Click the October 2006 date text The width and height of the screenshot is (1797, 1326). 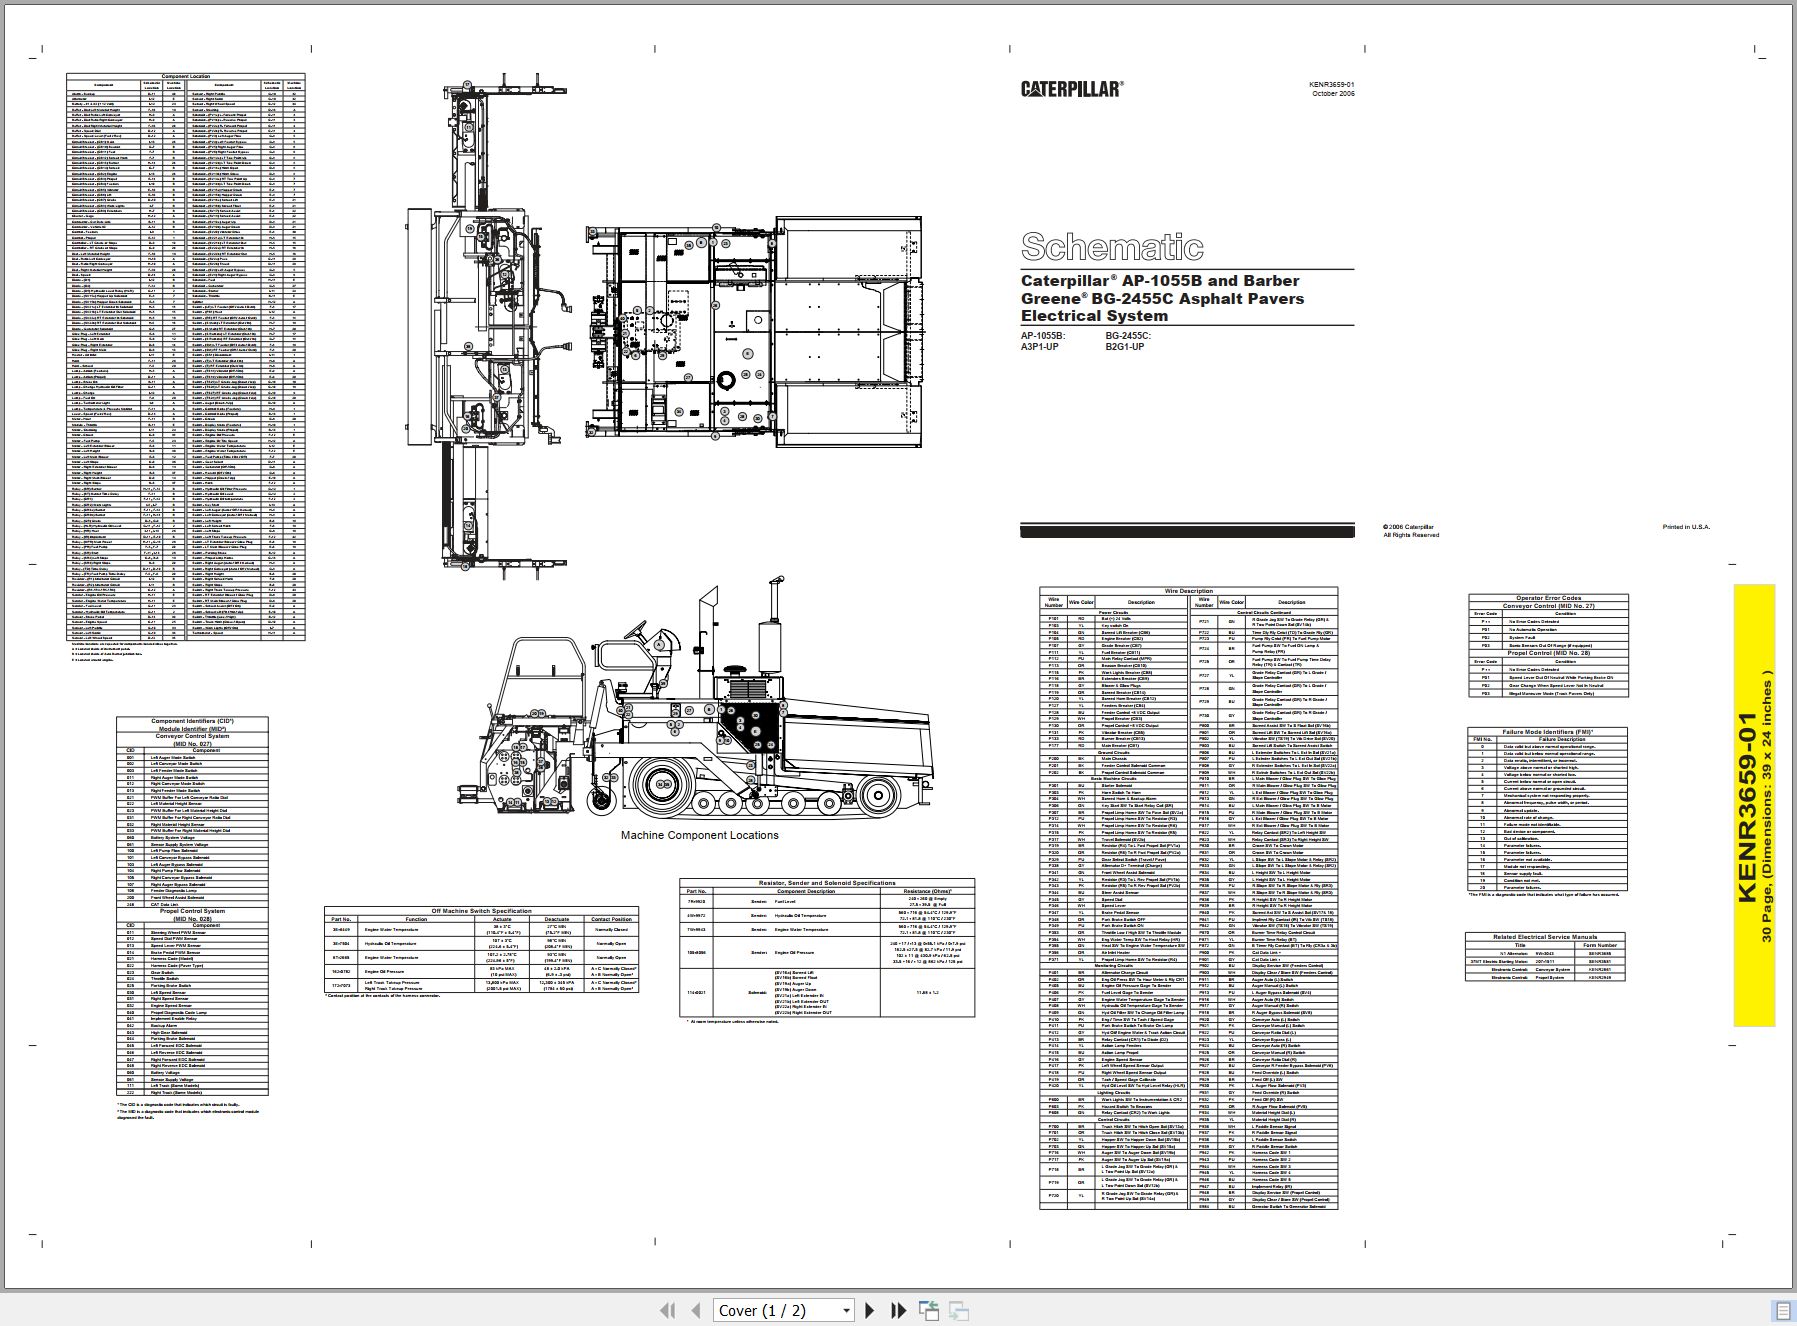click(x=1333, y=93)
